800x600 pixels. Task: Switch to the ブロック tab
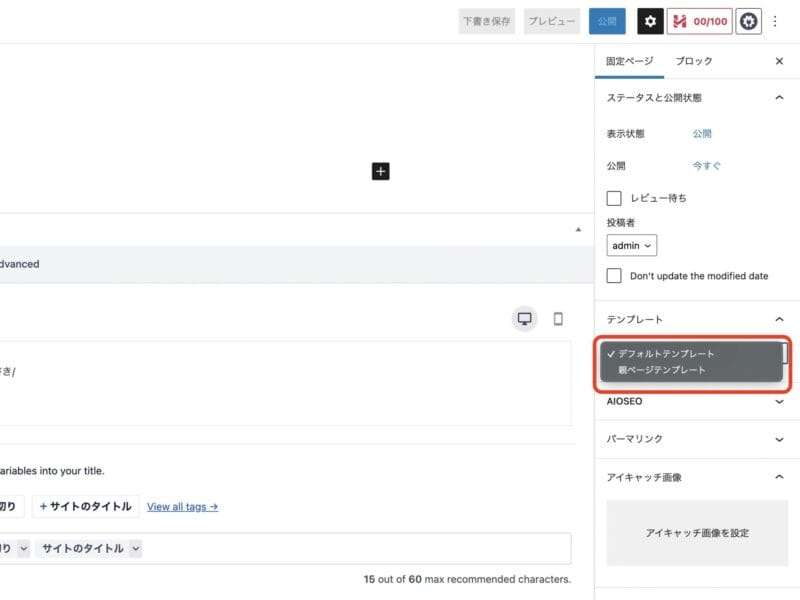(694, 61)
